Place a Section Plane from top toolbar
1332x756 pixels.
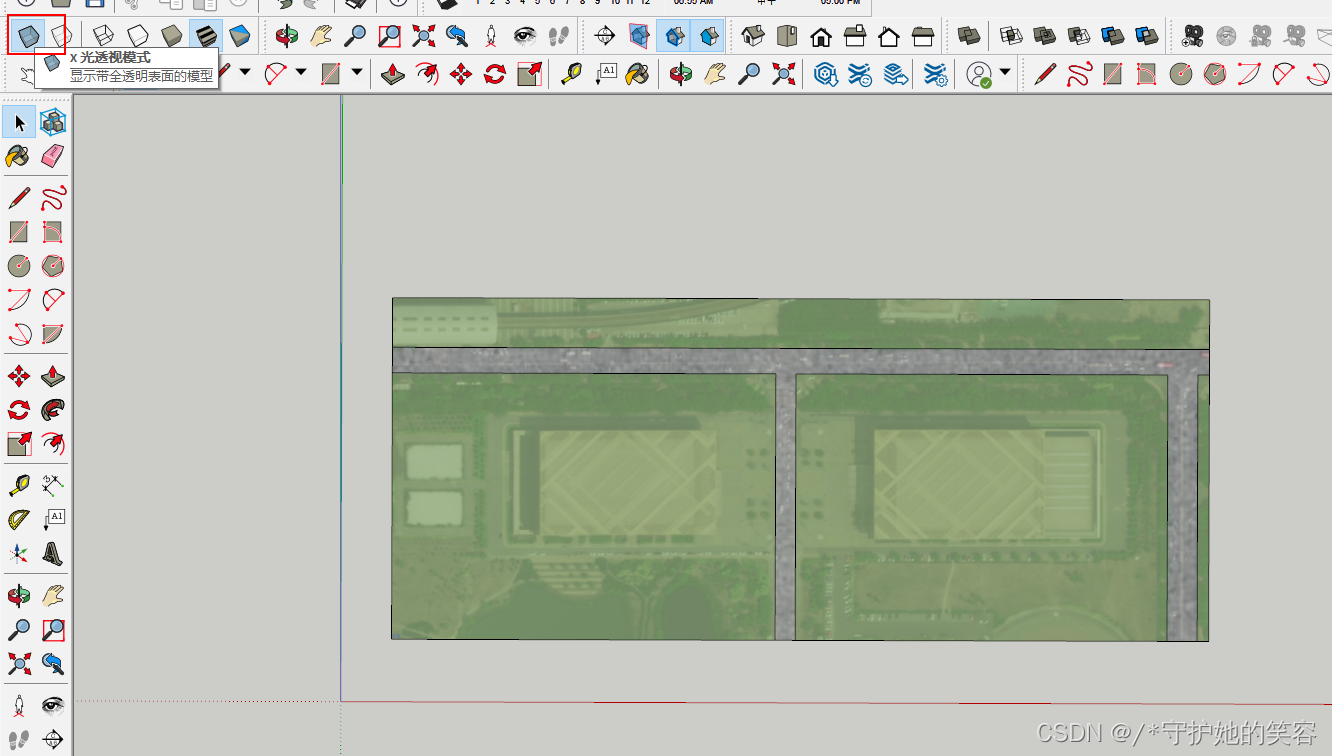605,37
